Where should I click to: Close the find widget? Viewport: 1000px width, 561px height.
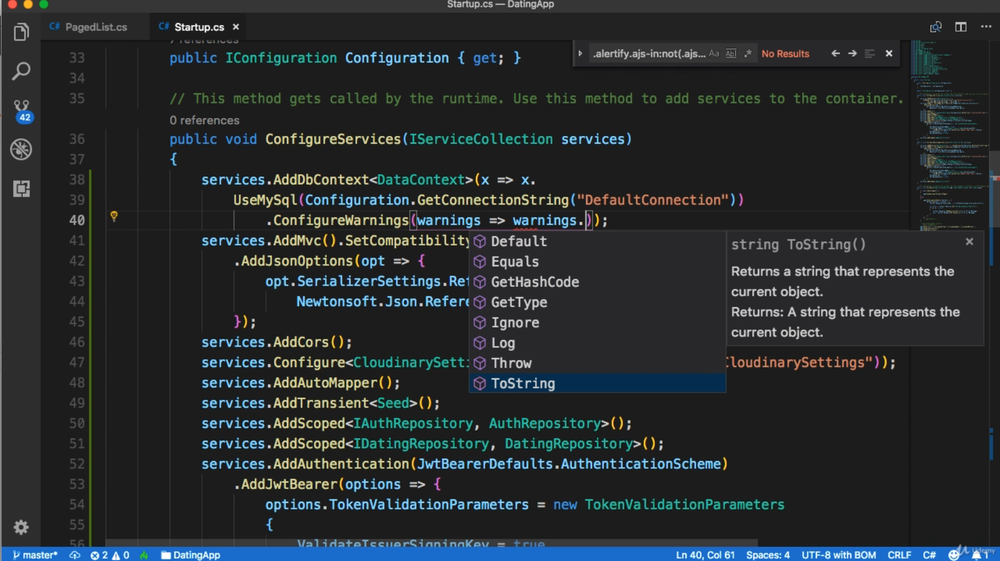click(889, 54)
